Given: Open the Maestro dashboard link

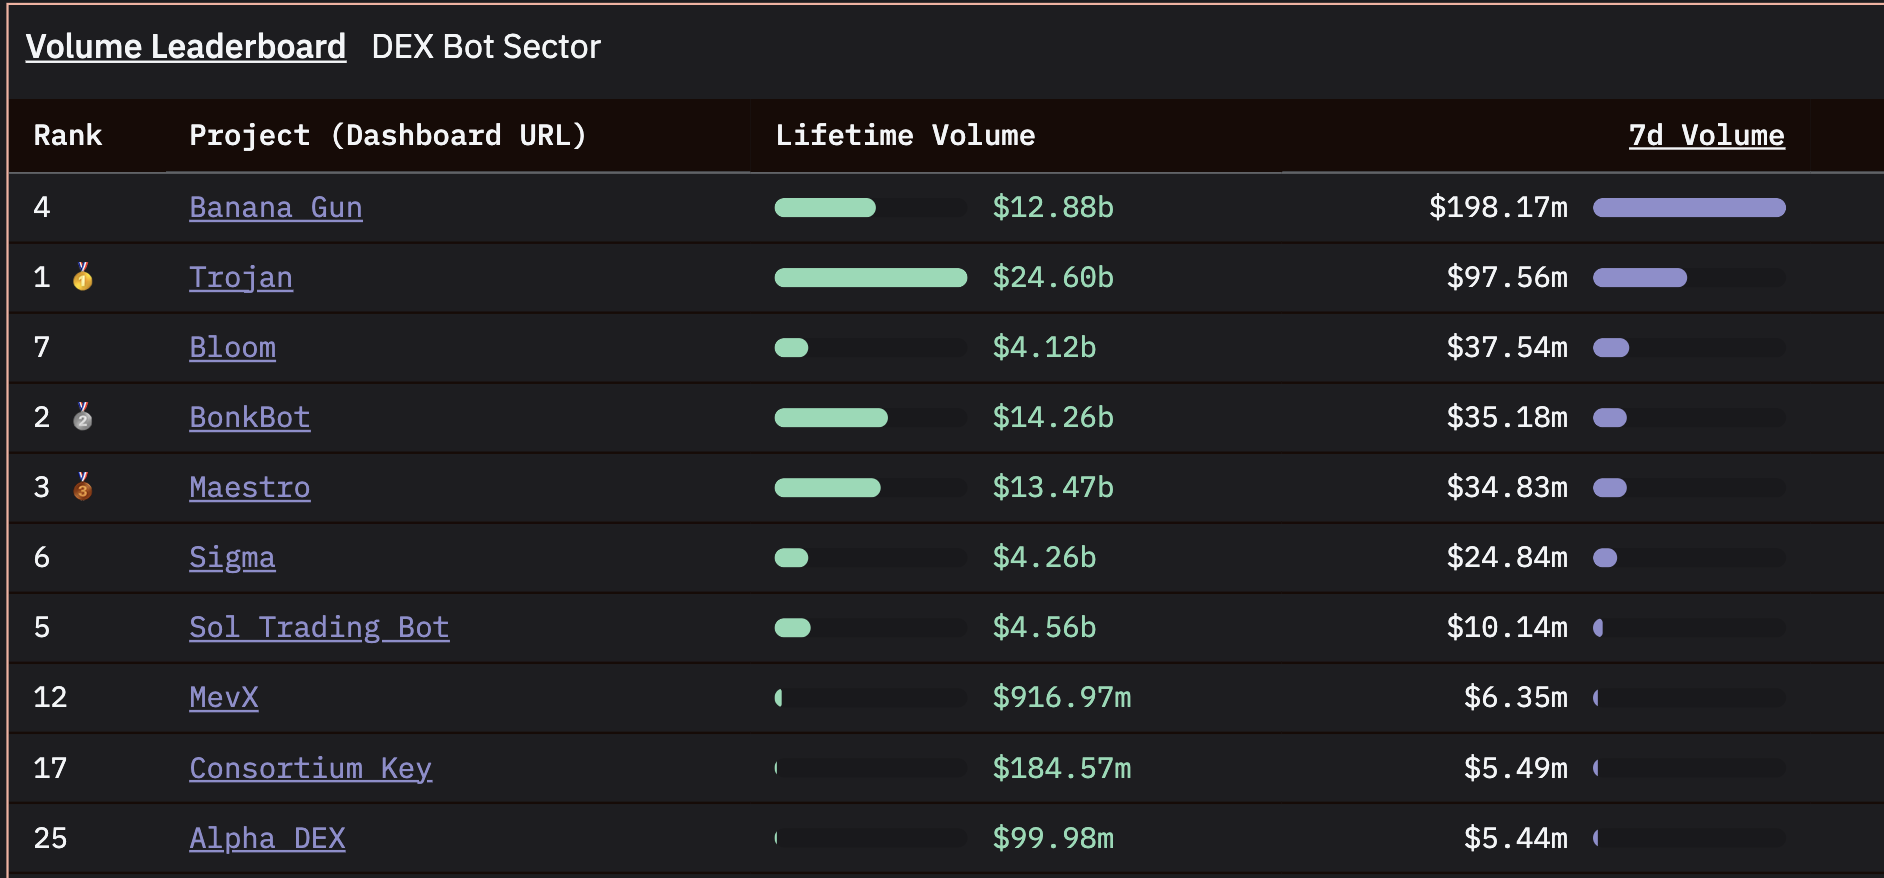Looking at the screenshot, I should [250, 487].
